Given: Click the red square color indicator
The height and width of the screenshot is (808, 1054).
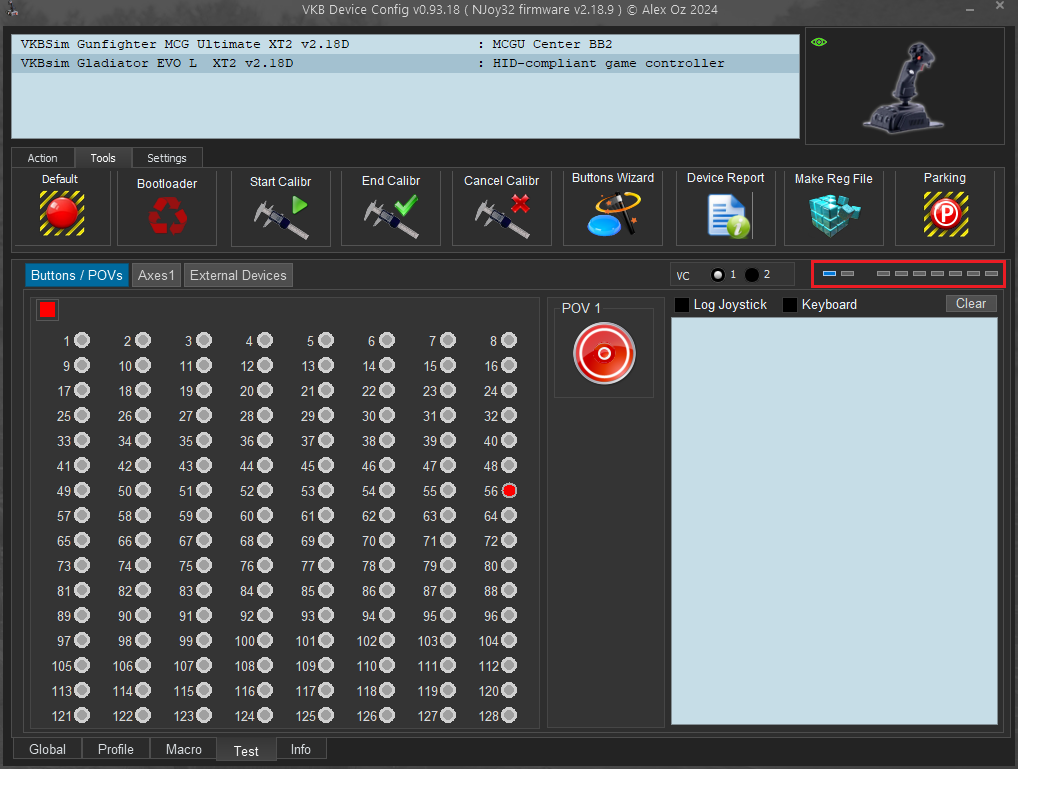Looking at the screenshot, I should [x=47, y=310].
